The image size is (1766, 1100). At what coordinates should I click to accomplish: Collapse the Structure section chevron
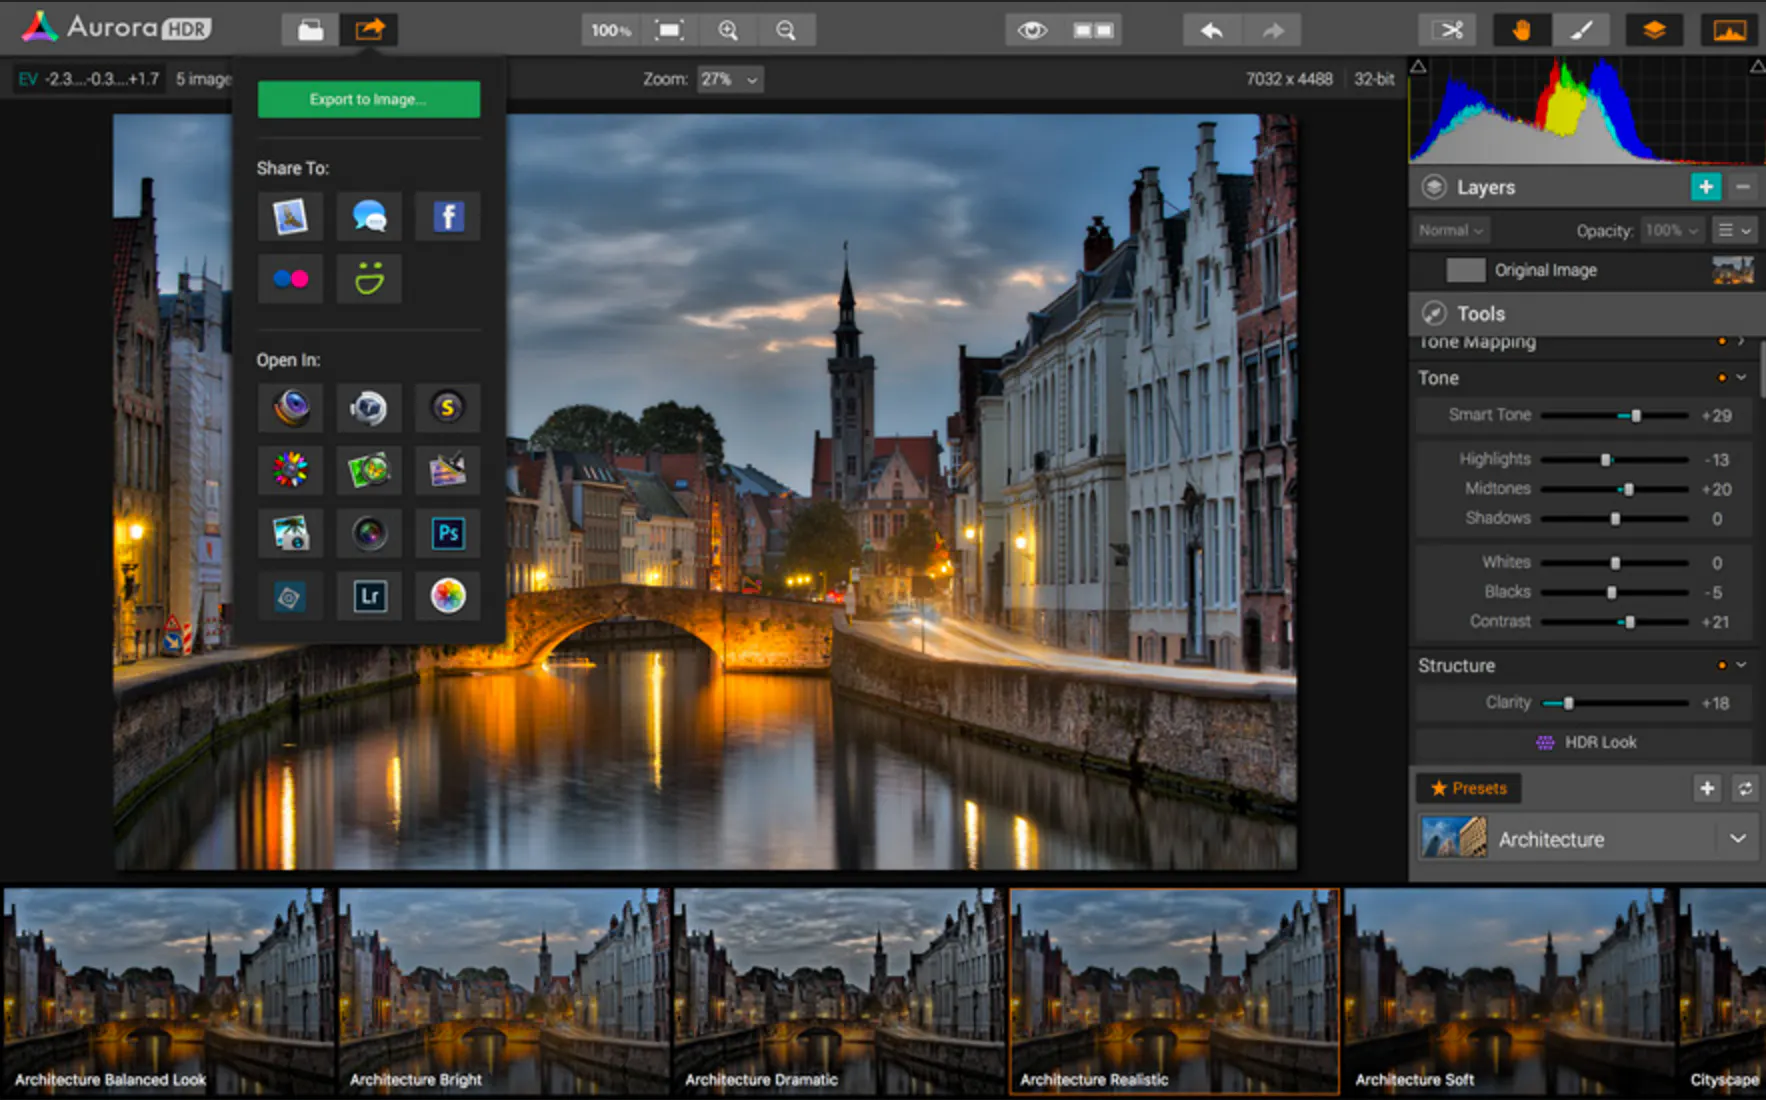point(1741,664)
